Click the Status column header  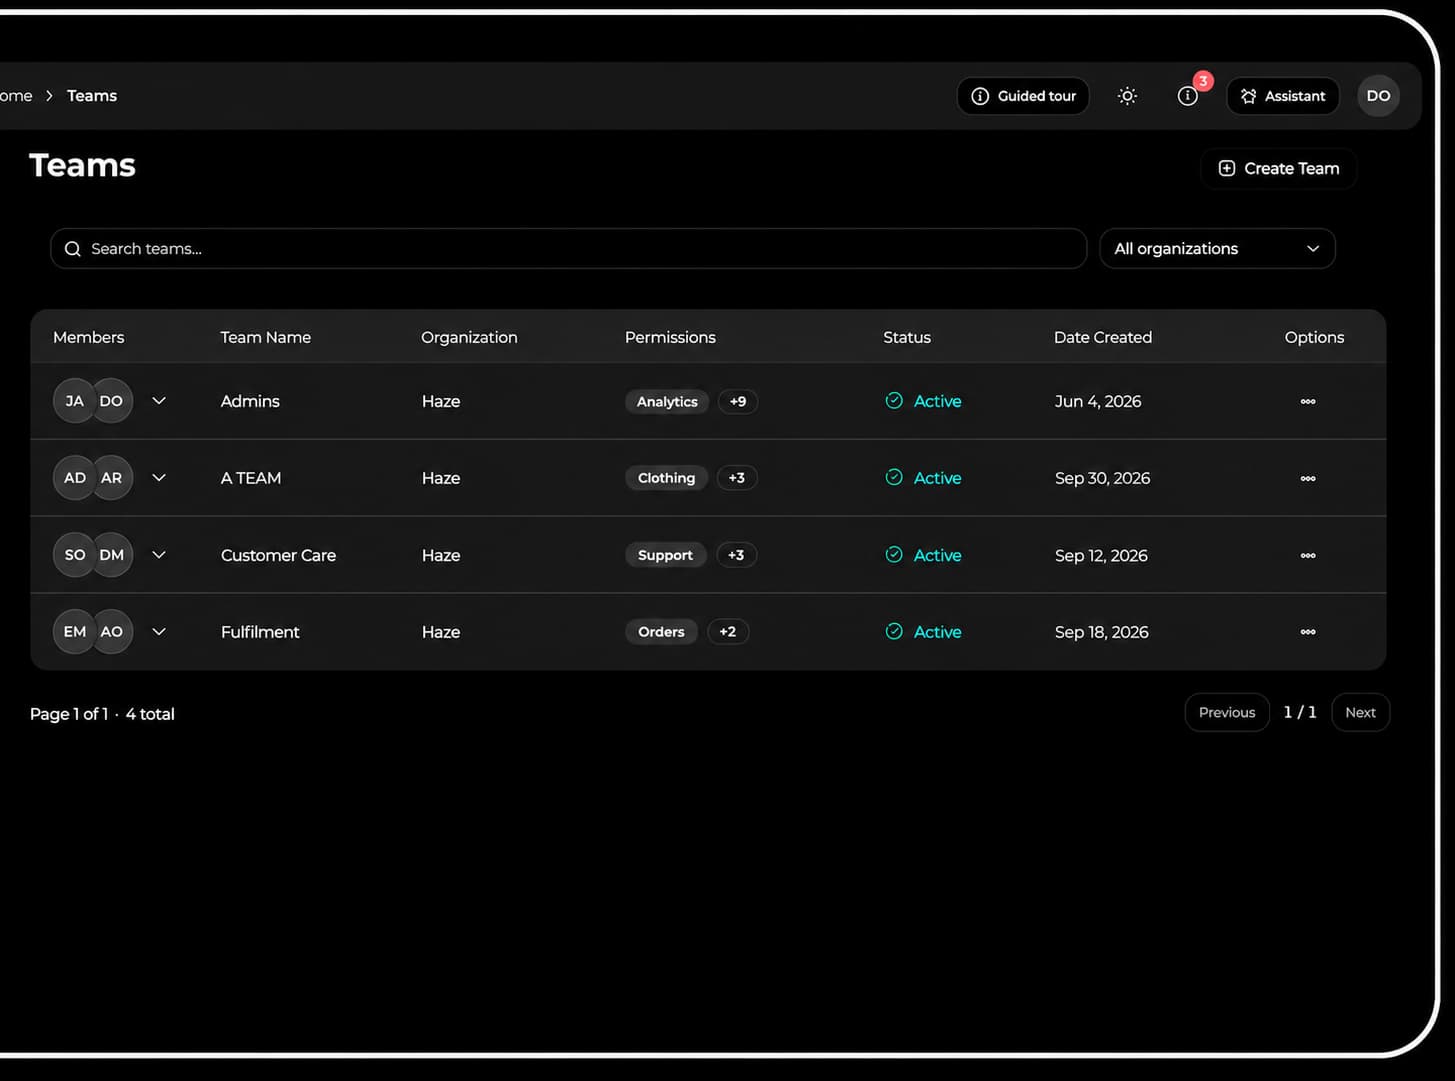[907, 337]
